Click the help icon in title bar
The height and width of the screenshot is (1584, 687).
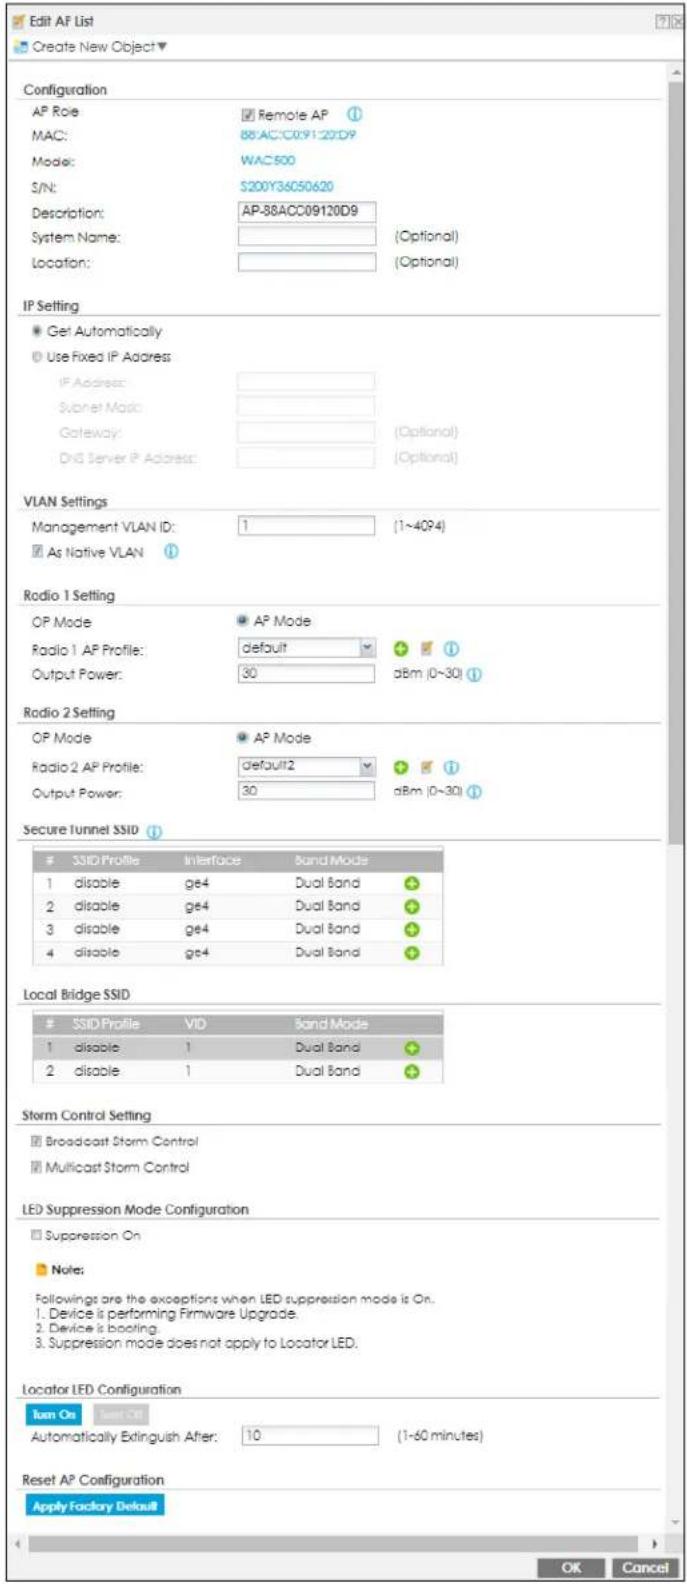662,21
